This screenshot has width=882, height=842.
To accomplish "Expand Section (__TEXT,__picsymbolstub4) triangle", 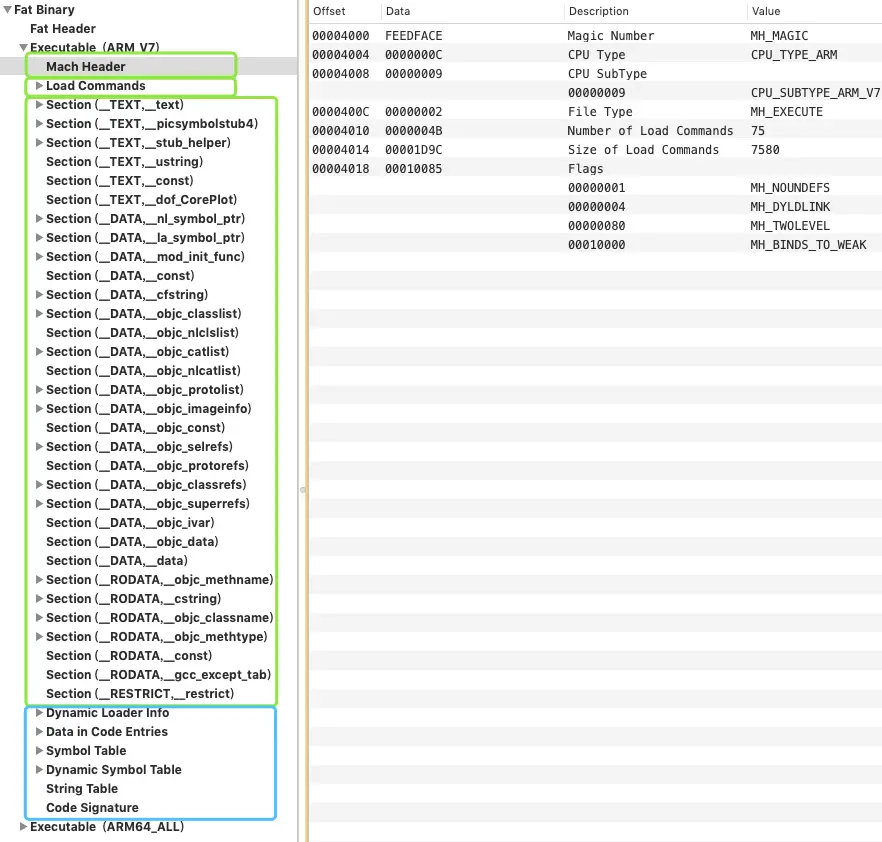I will [39, 124].
